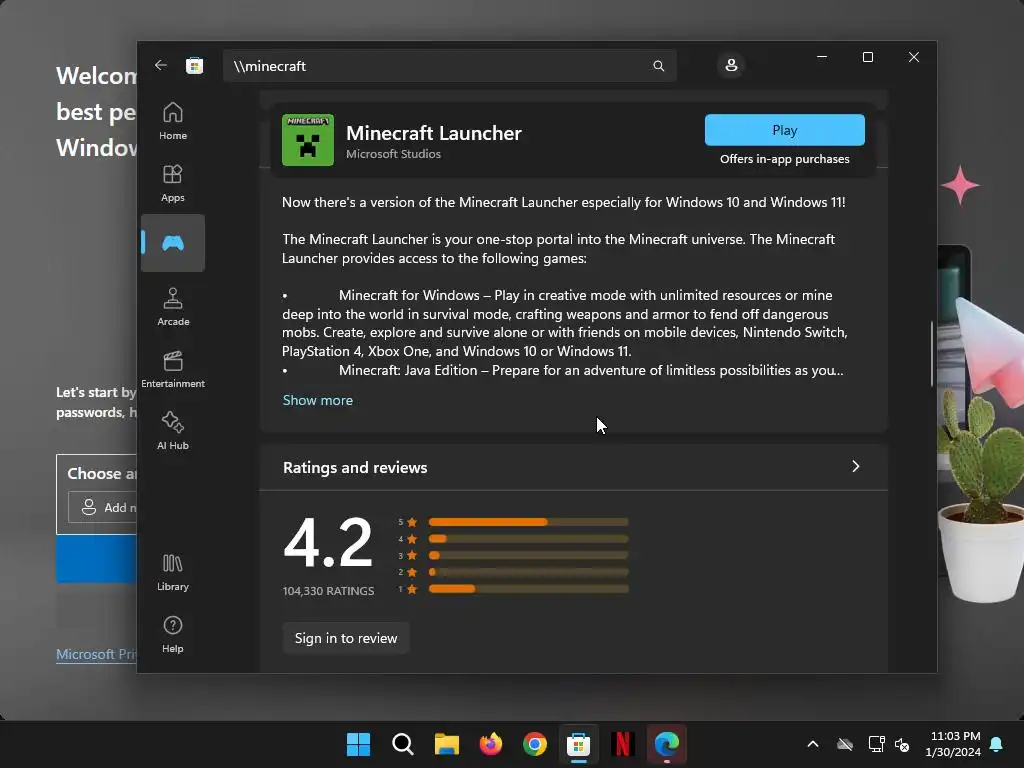The image size is (1024, 768).
Task: Click the Offers in-app purchases text
Action: tap(784, 159)
